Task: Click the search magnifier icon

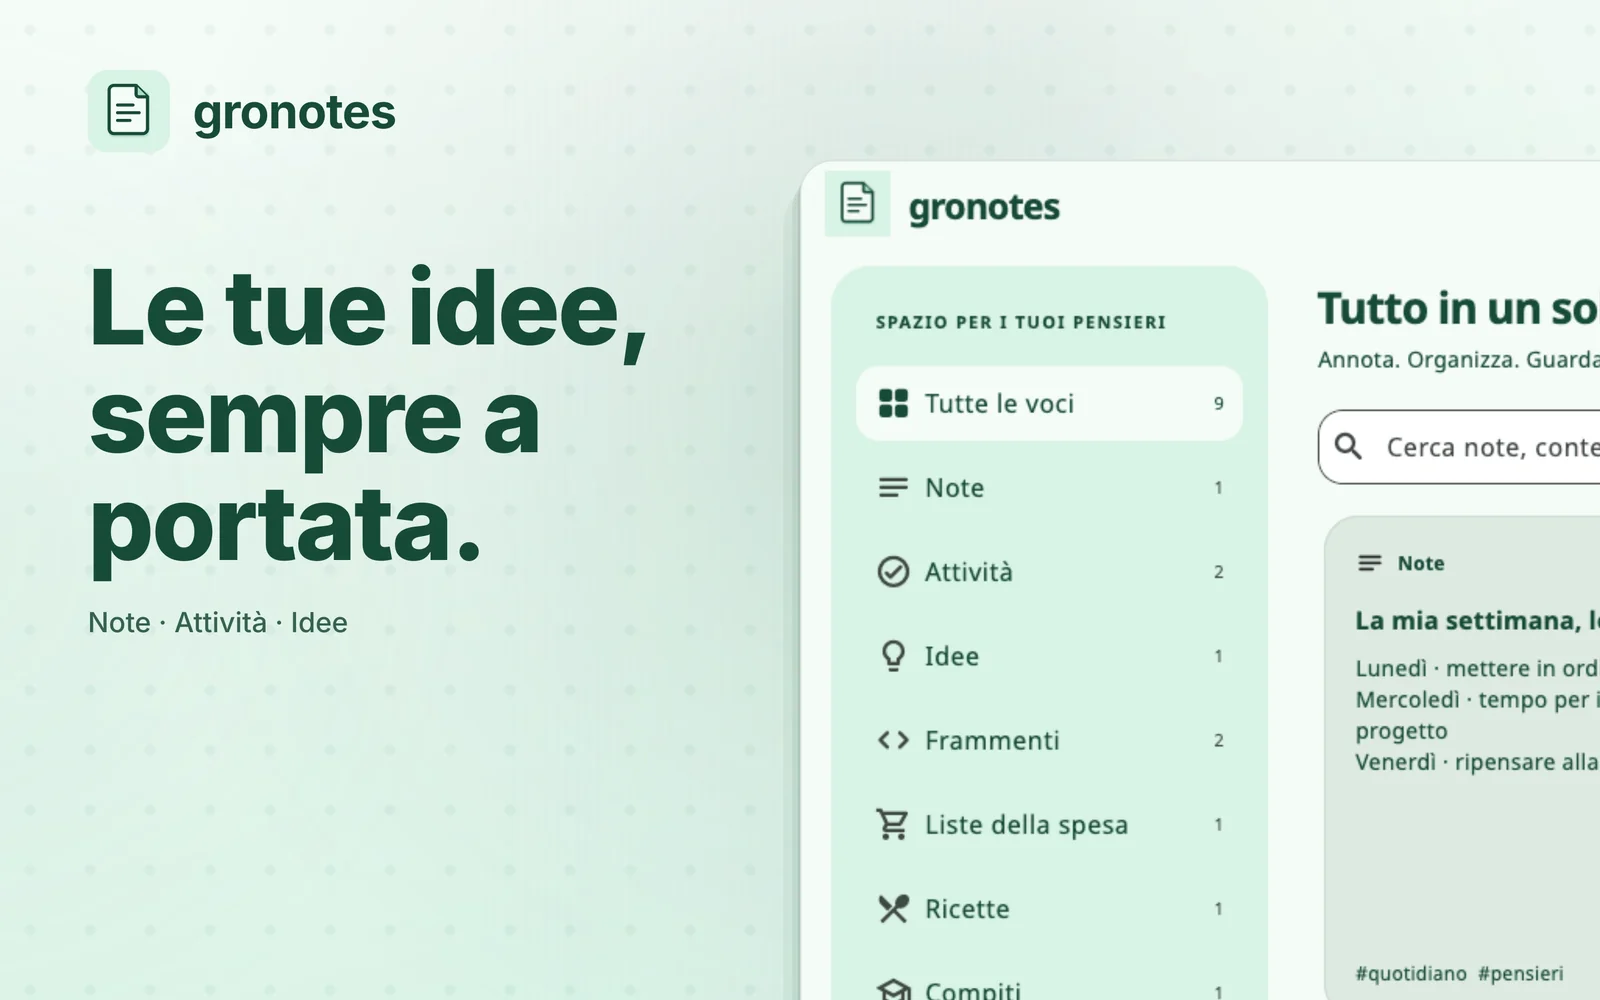Action: [x=1348, y=446]
